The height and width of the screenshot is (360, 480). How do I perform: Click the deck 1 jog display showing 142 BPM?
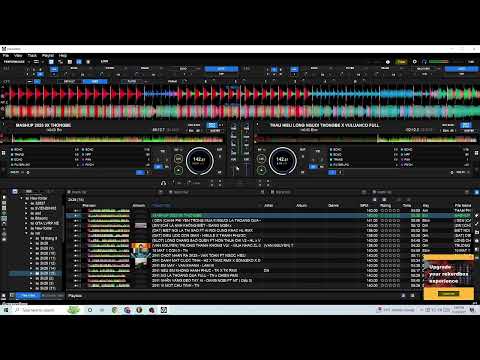point(199,161)
